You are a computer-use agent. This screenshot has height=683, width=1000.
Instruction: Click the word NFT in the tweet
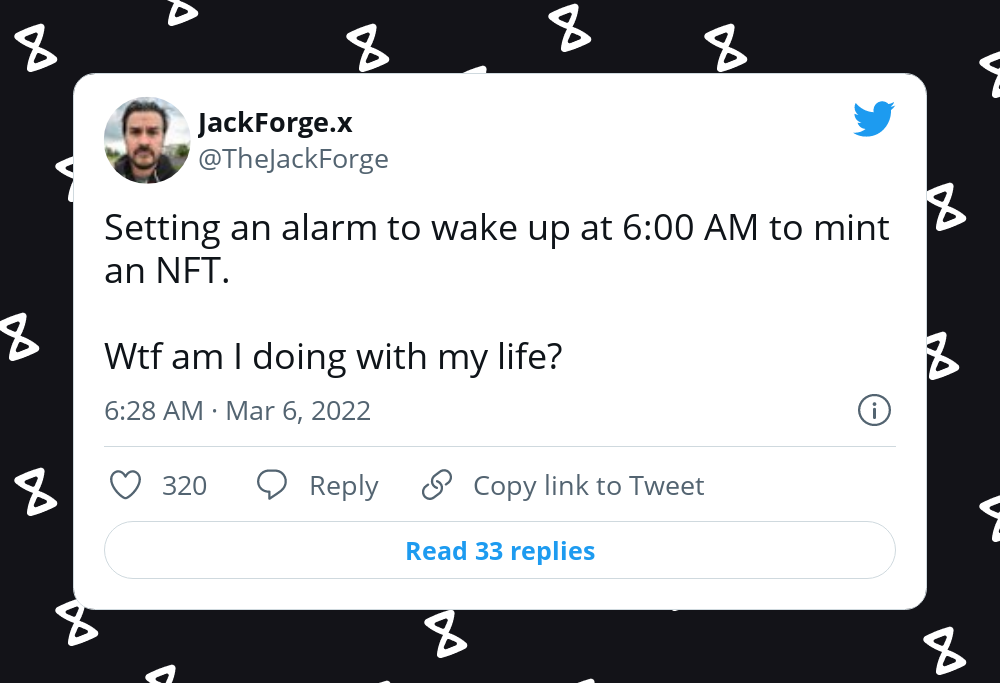point(190,270)
